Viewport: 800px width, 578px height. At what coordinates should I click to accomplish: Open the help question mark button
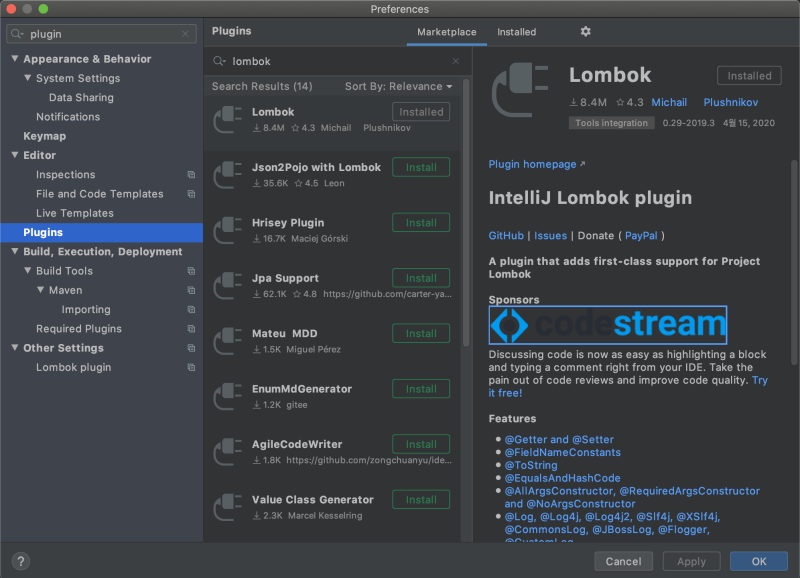click(20, 561)
